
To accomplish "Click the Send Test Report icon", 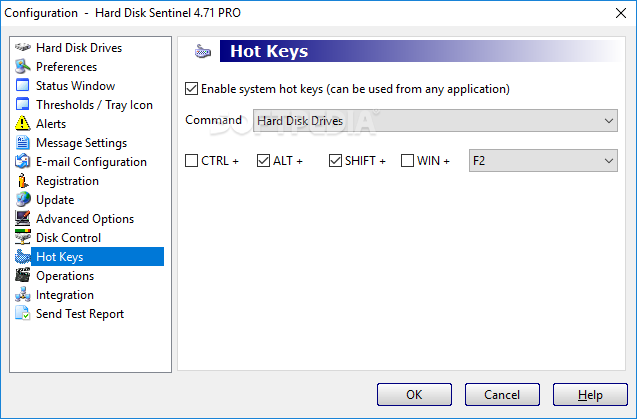I will pyautogui.click(x=23, y=314).
